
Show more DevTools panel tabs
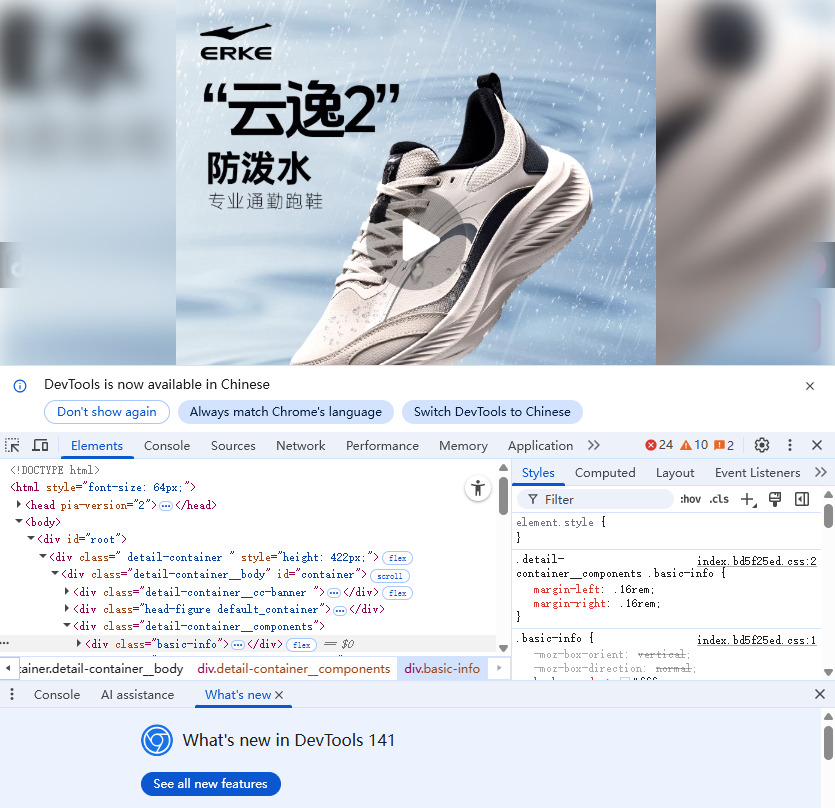[x=594, y=445]
